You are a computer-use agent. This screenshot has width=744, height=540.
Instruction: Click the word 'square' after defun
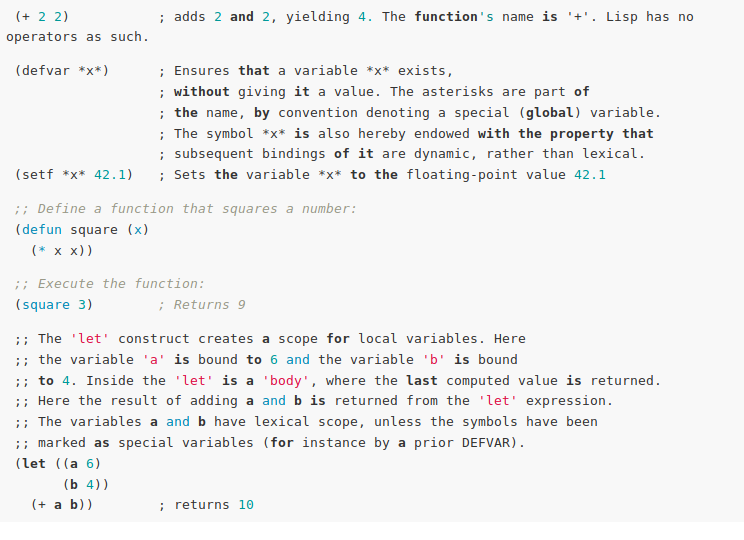(93, 230)
